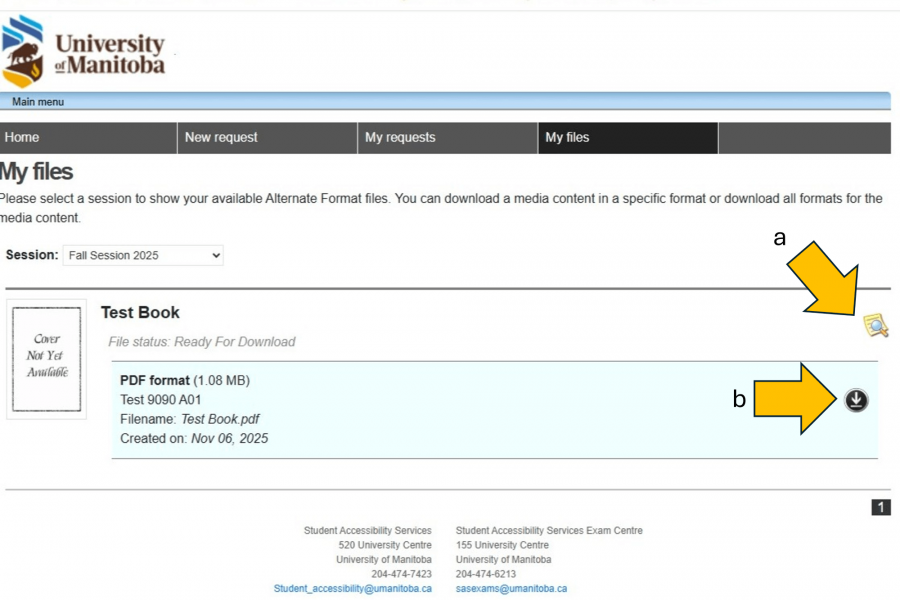900x600 pixels.
Task: Click the Main menu bar label
Action: (38, 102)
